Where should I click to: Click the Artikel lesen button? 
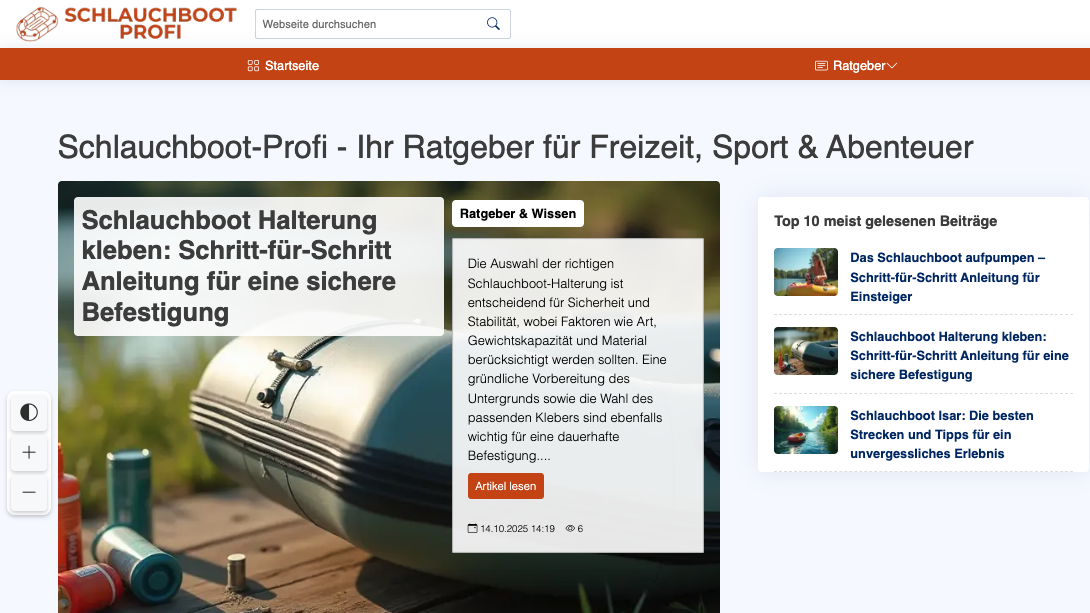(506, 485)
